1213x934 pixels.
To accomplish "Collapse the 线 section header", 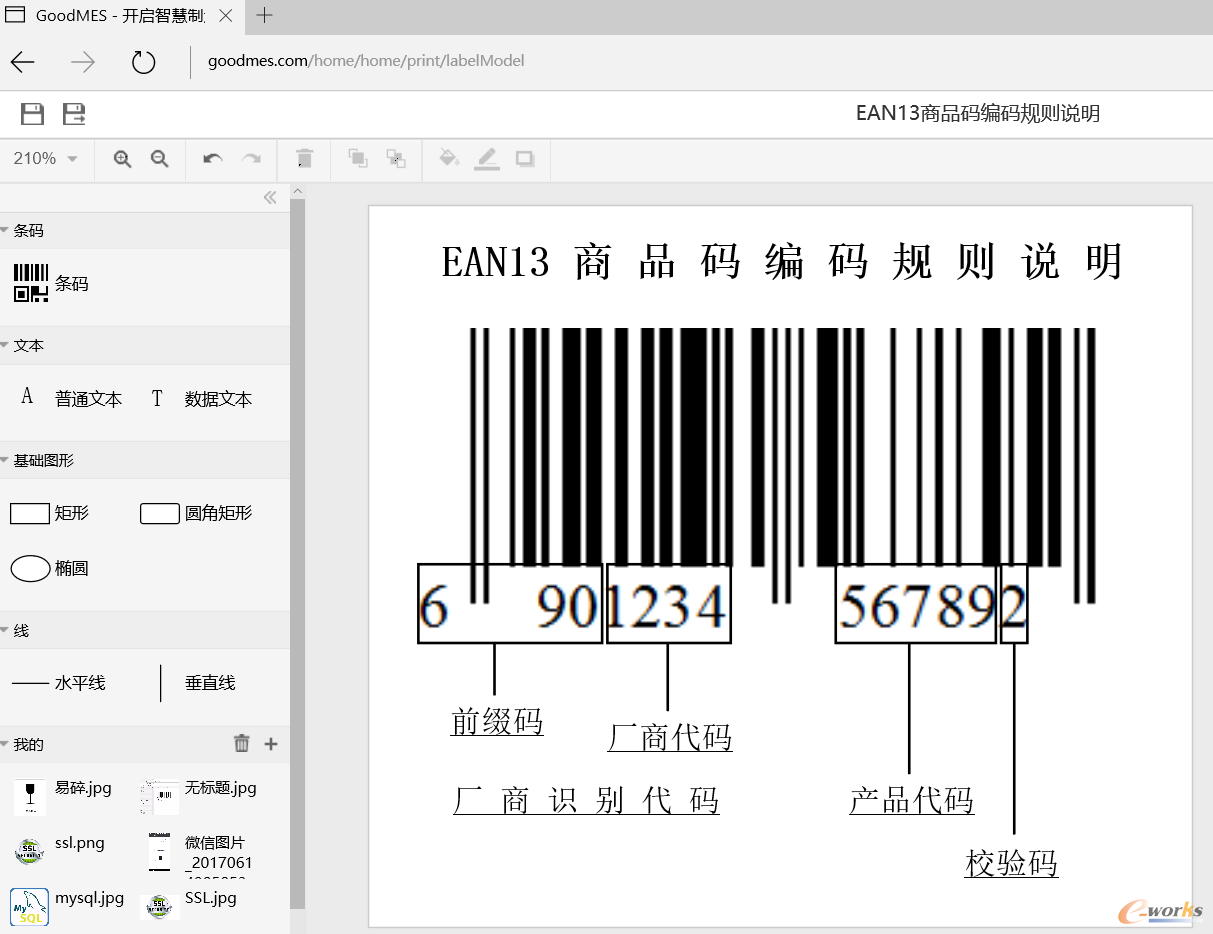I will tap(145, 630).
